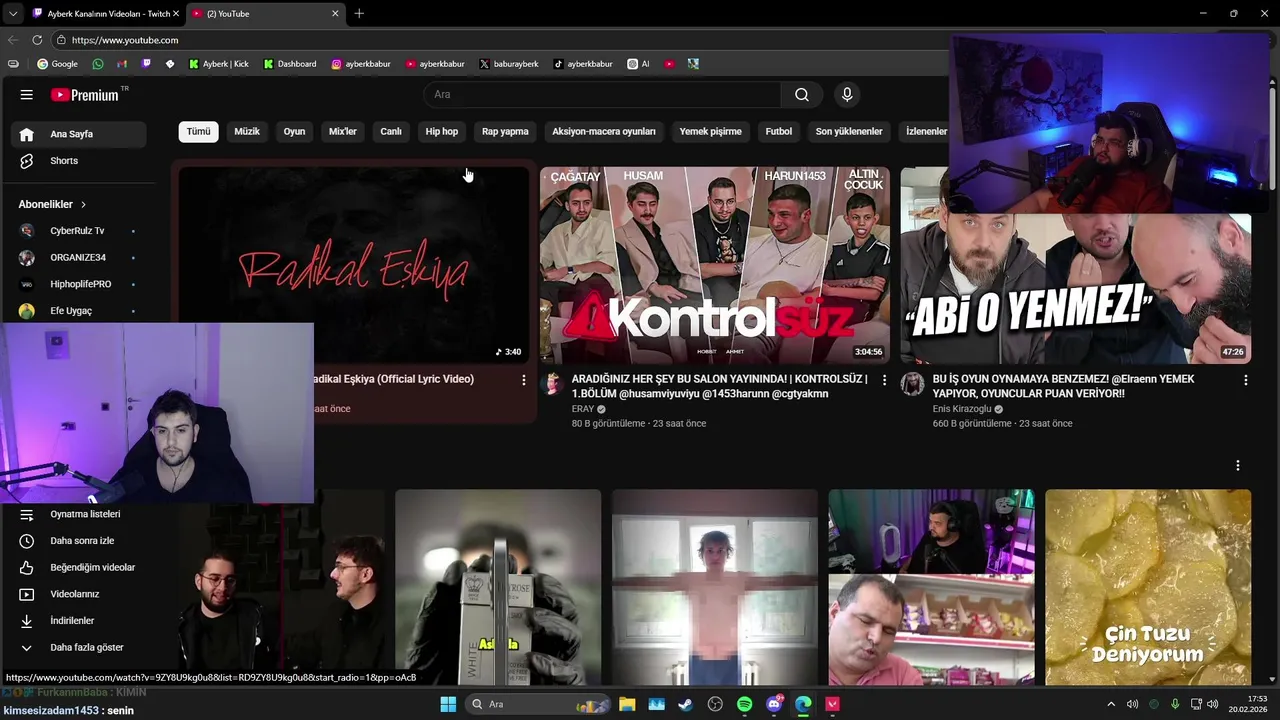Viewport: 1280px width, 720px height.
Task: Select the Aksiyon-macera oyunları chip
Action: (604, 132)
